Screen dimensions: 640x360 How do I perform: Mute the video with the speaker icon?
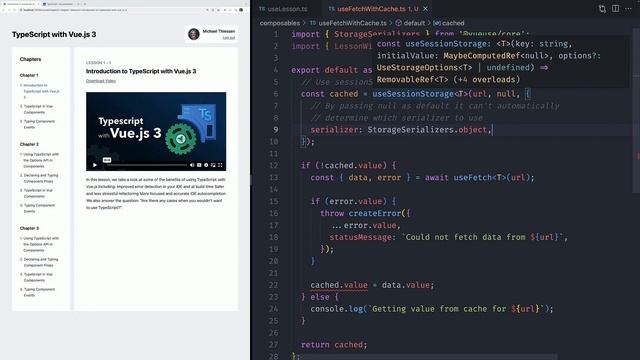(x=192, y=165)
